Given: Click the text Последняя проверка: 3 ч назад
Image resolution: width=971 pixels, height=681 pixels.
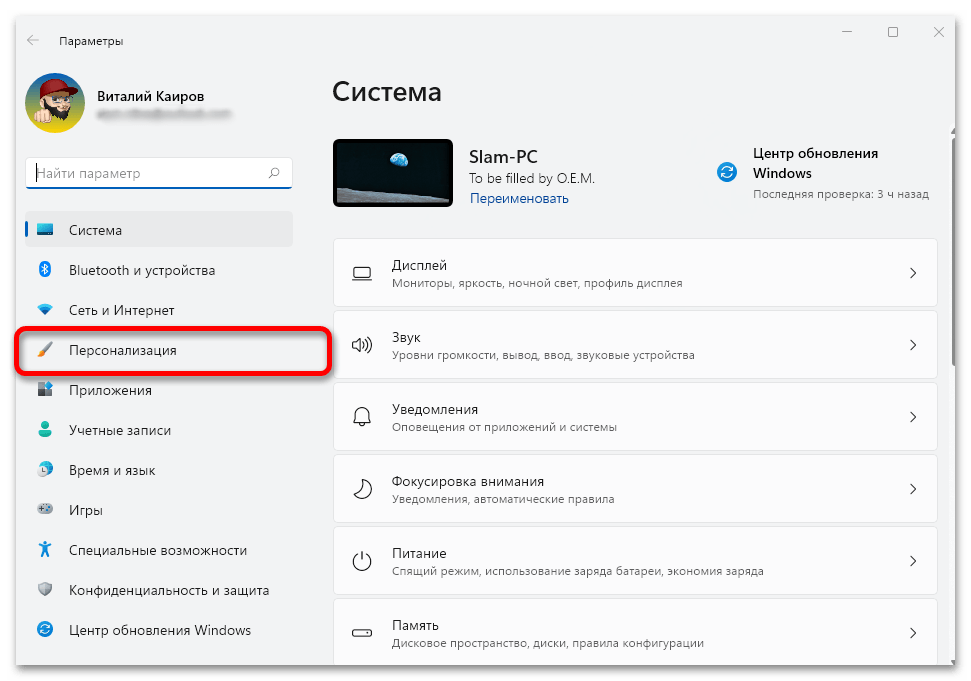Looking at the screenshot, I should coord(840,194).
